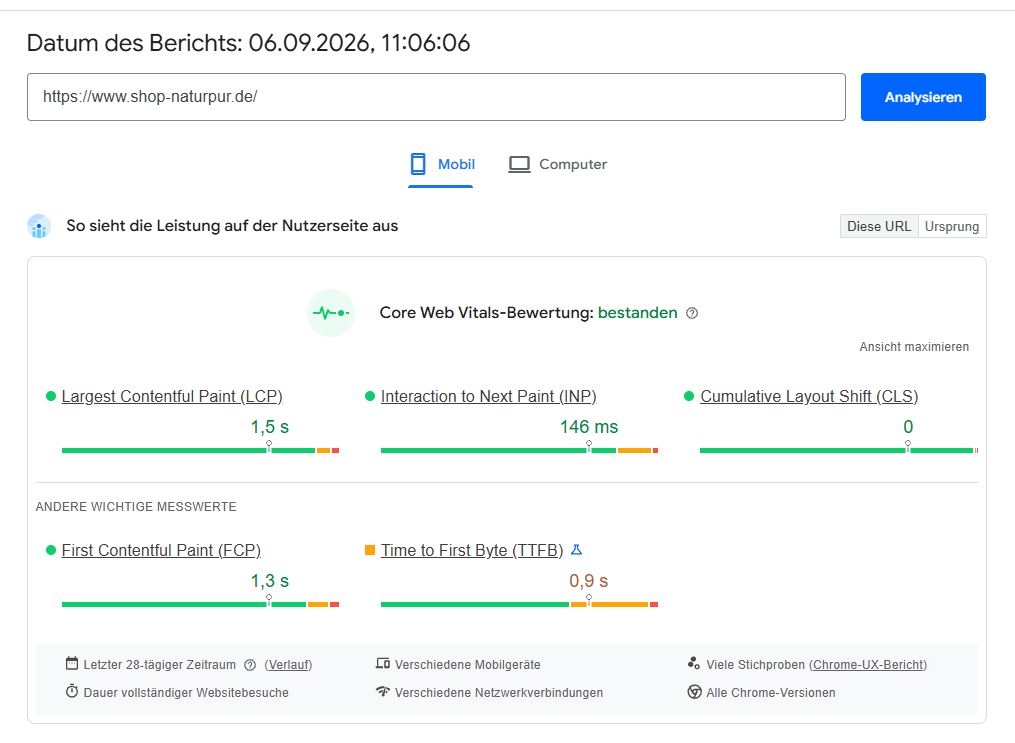1015x743 pixels.
Task: Switch to the Computer tab
Action: 557,164
